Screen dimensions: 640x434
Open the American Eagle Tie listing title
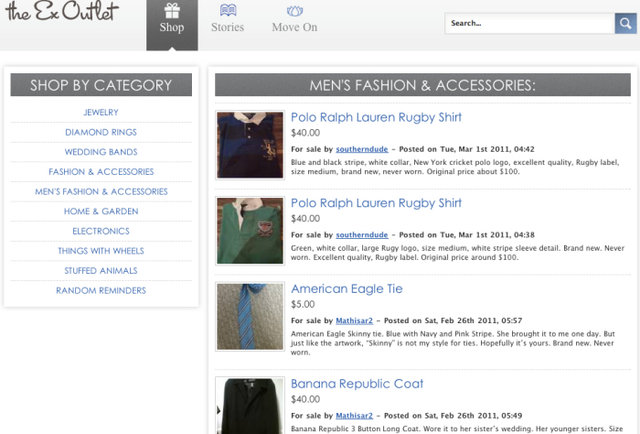pos(347,289)
